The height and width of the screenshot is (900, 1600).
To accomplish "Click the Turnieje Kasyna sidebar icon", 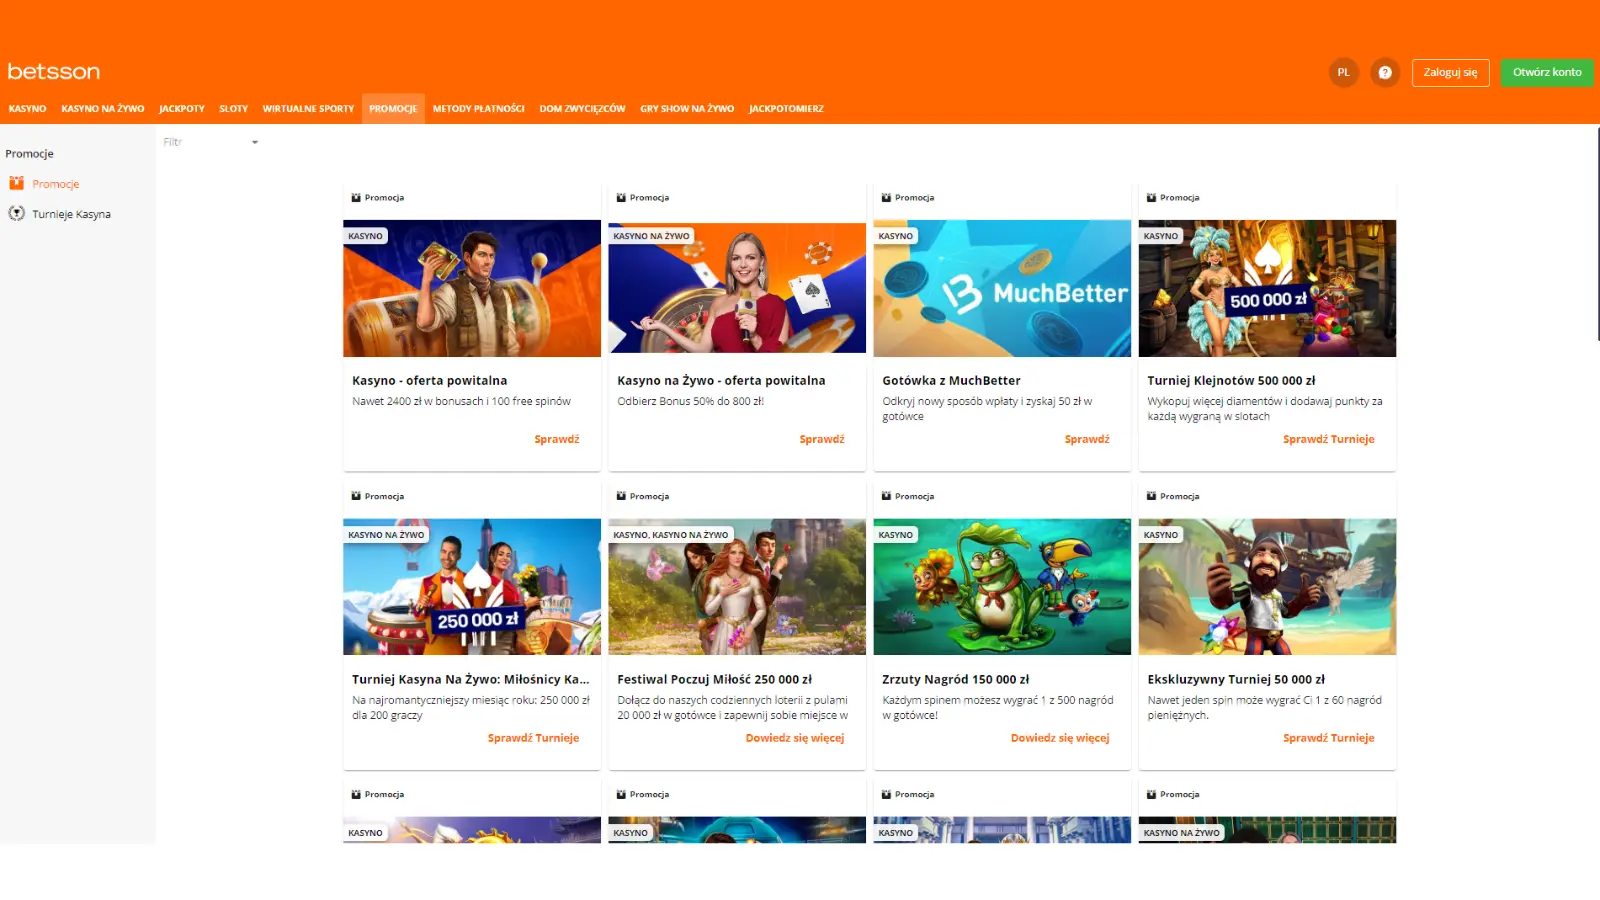I will pyautogui.click(x=16, y=213).
